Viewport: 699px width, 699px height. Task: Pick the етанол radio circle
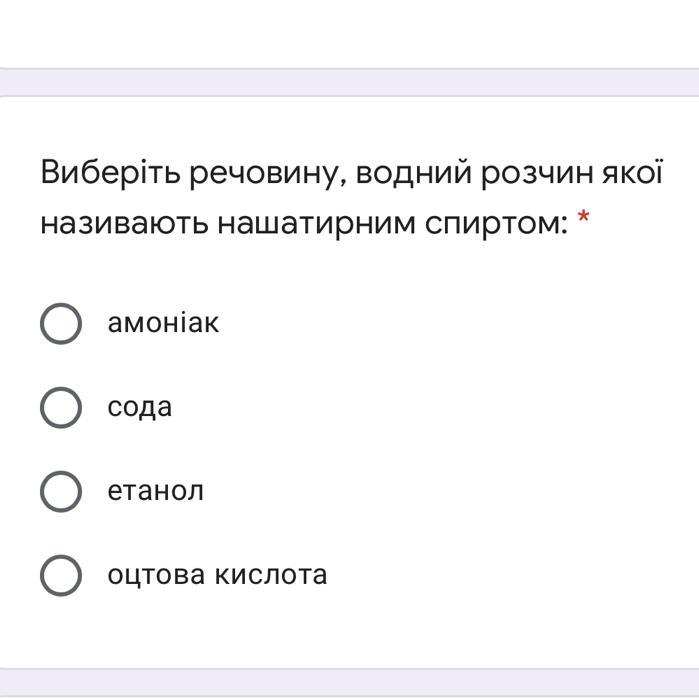61,491
